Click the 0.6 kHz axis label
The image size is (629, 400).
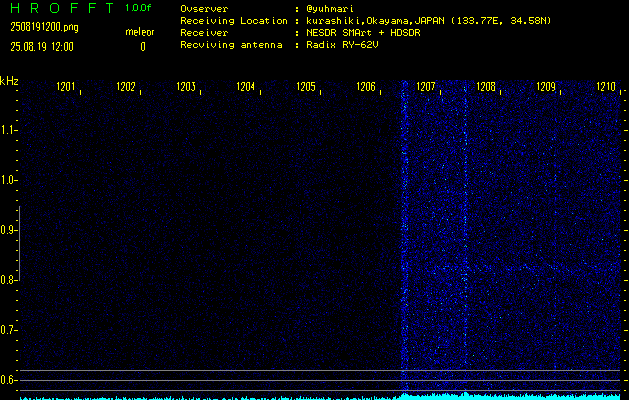8,380
